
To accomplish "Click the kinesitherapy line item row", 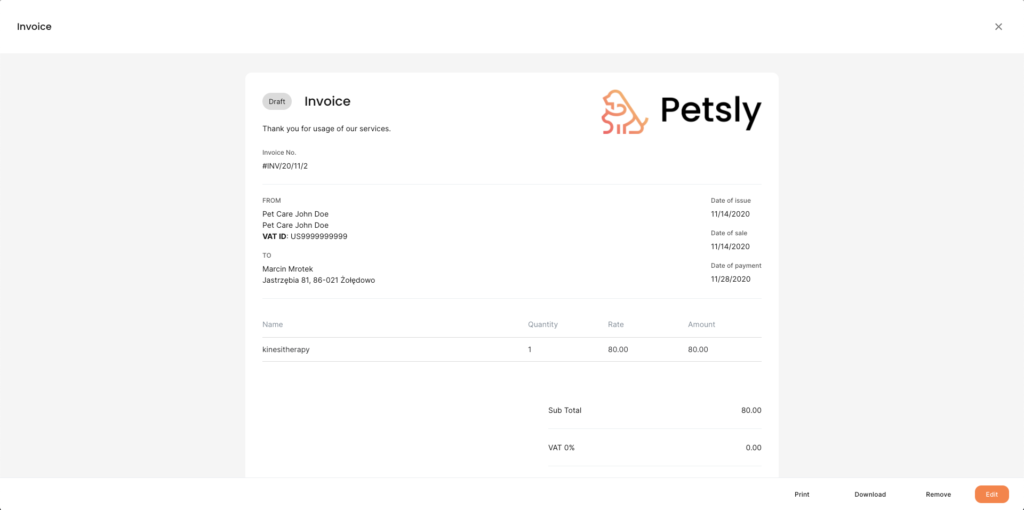I will coord(511,349).
